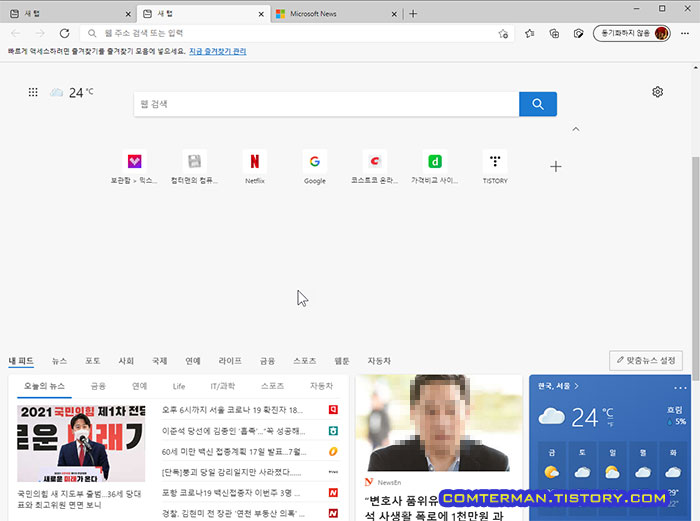
Task: Click the manage favorites now link
Action: pyautogui.click(x=217, y=51)
